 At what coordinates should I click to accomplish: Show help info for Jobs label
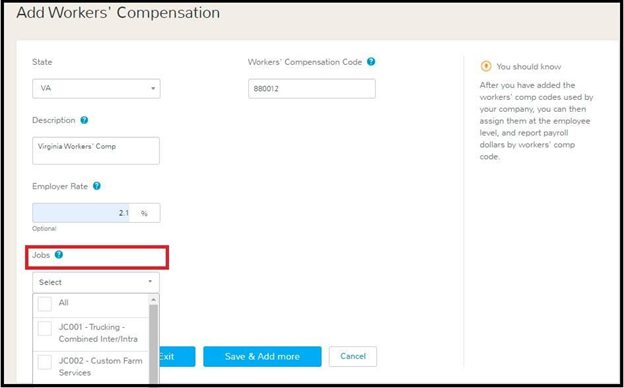(x=58, y=255)
